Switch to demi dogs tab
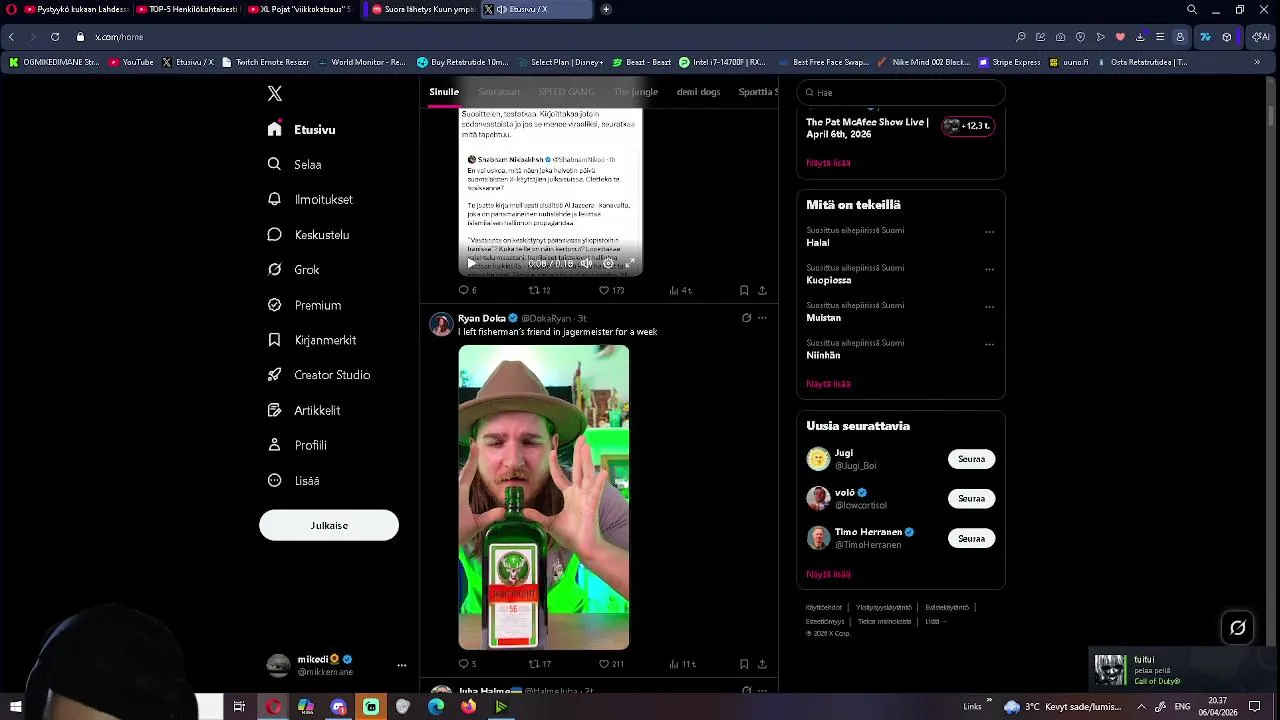Screen dimensions: 1280x720 [x=698, y=92]
